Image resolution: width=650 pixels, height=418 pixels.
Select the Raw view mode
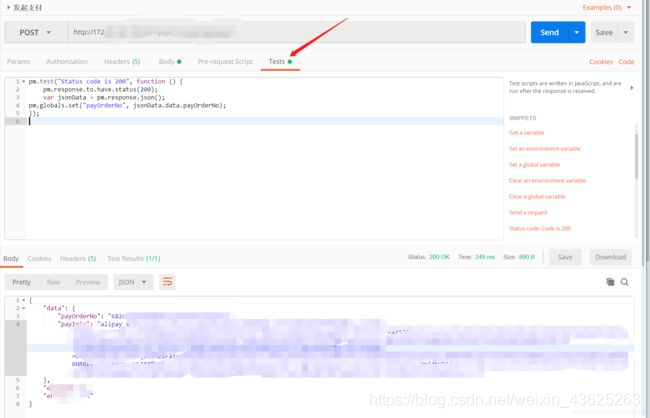[53, 282]
